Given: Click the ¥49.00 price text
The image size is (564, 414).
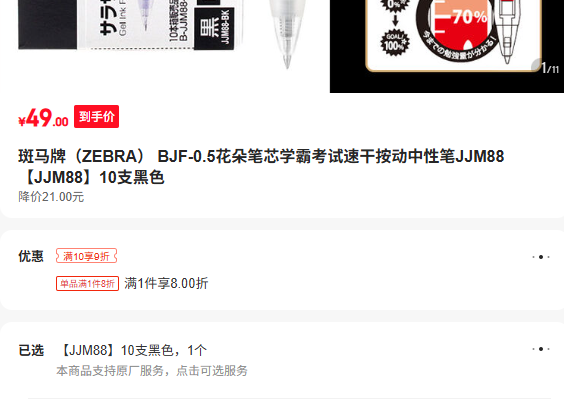Looking at the screenshot, I should 43,118.
